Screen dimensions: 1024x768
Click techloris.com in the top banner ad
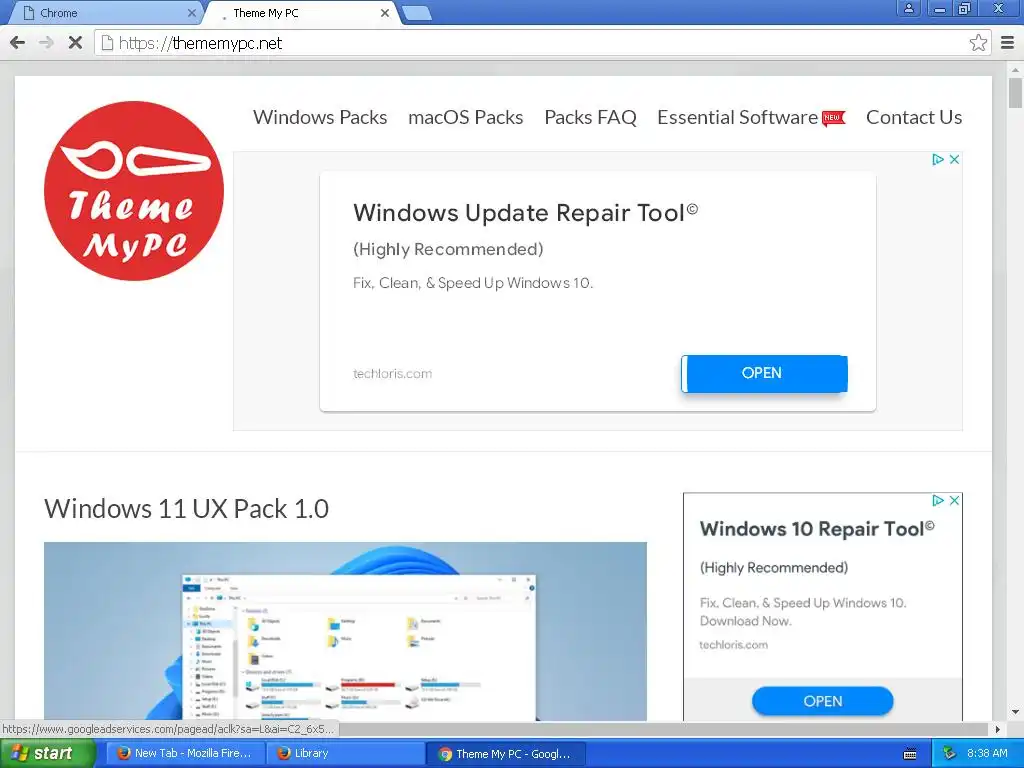point(392,374)
